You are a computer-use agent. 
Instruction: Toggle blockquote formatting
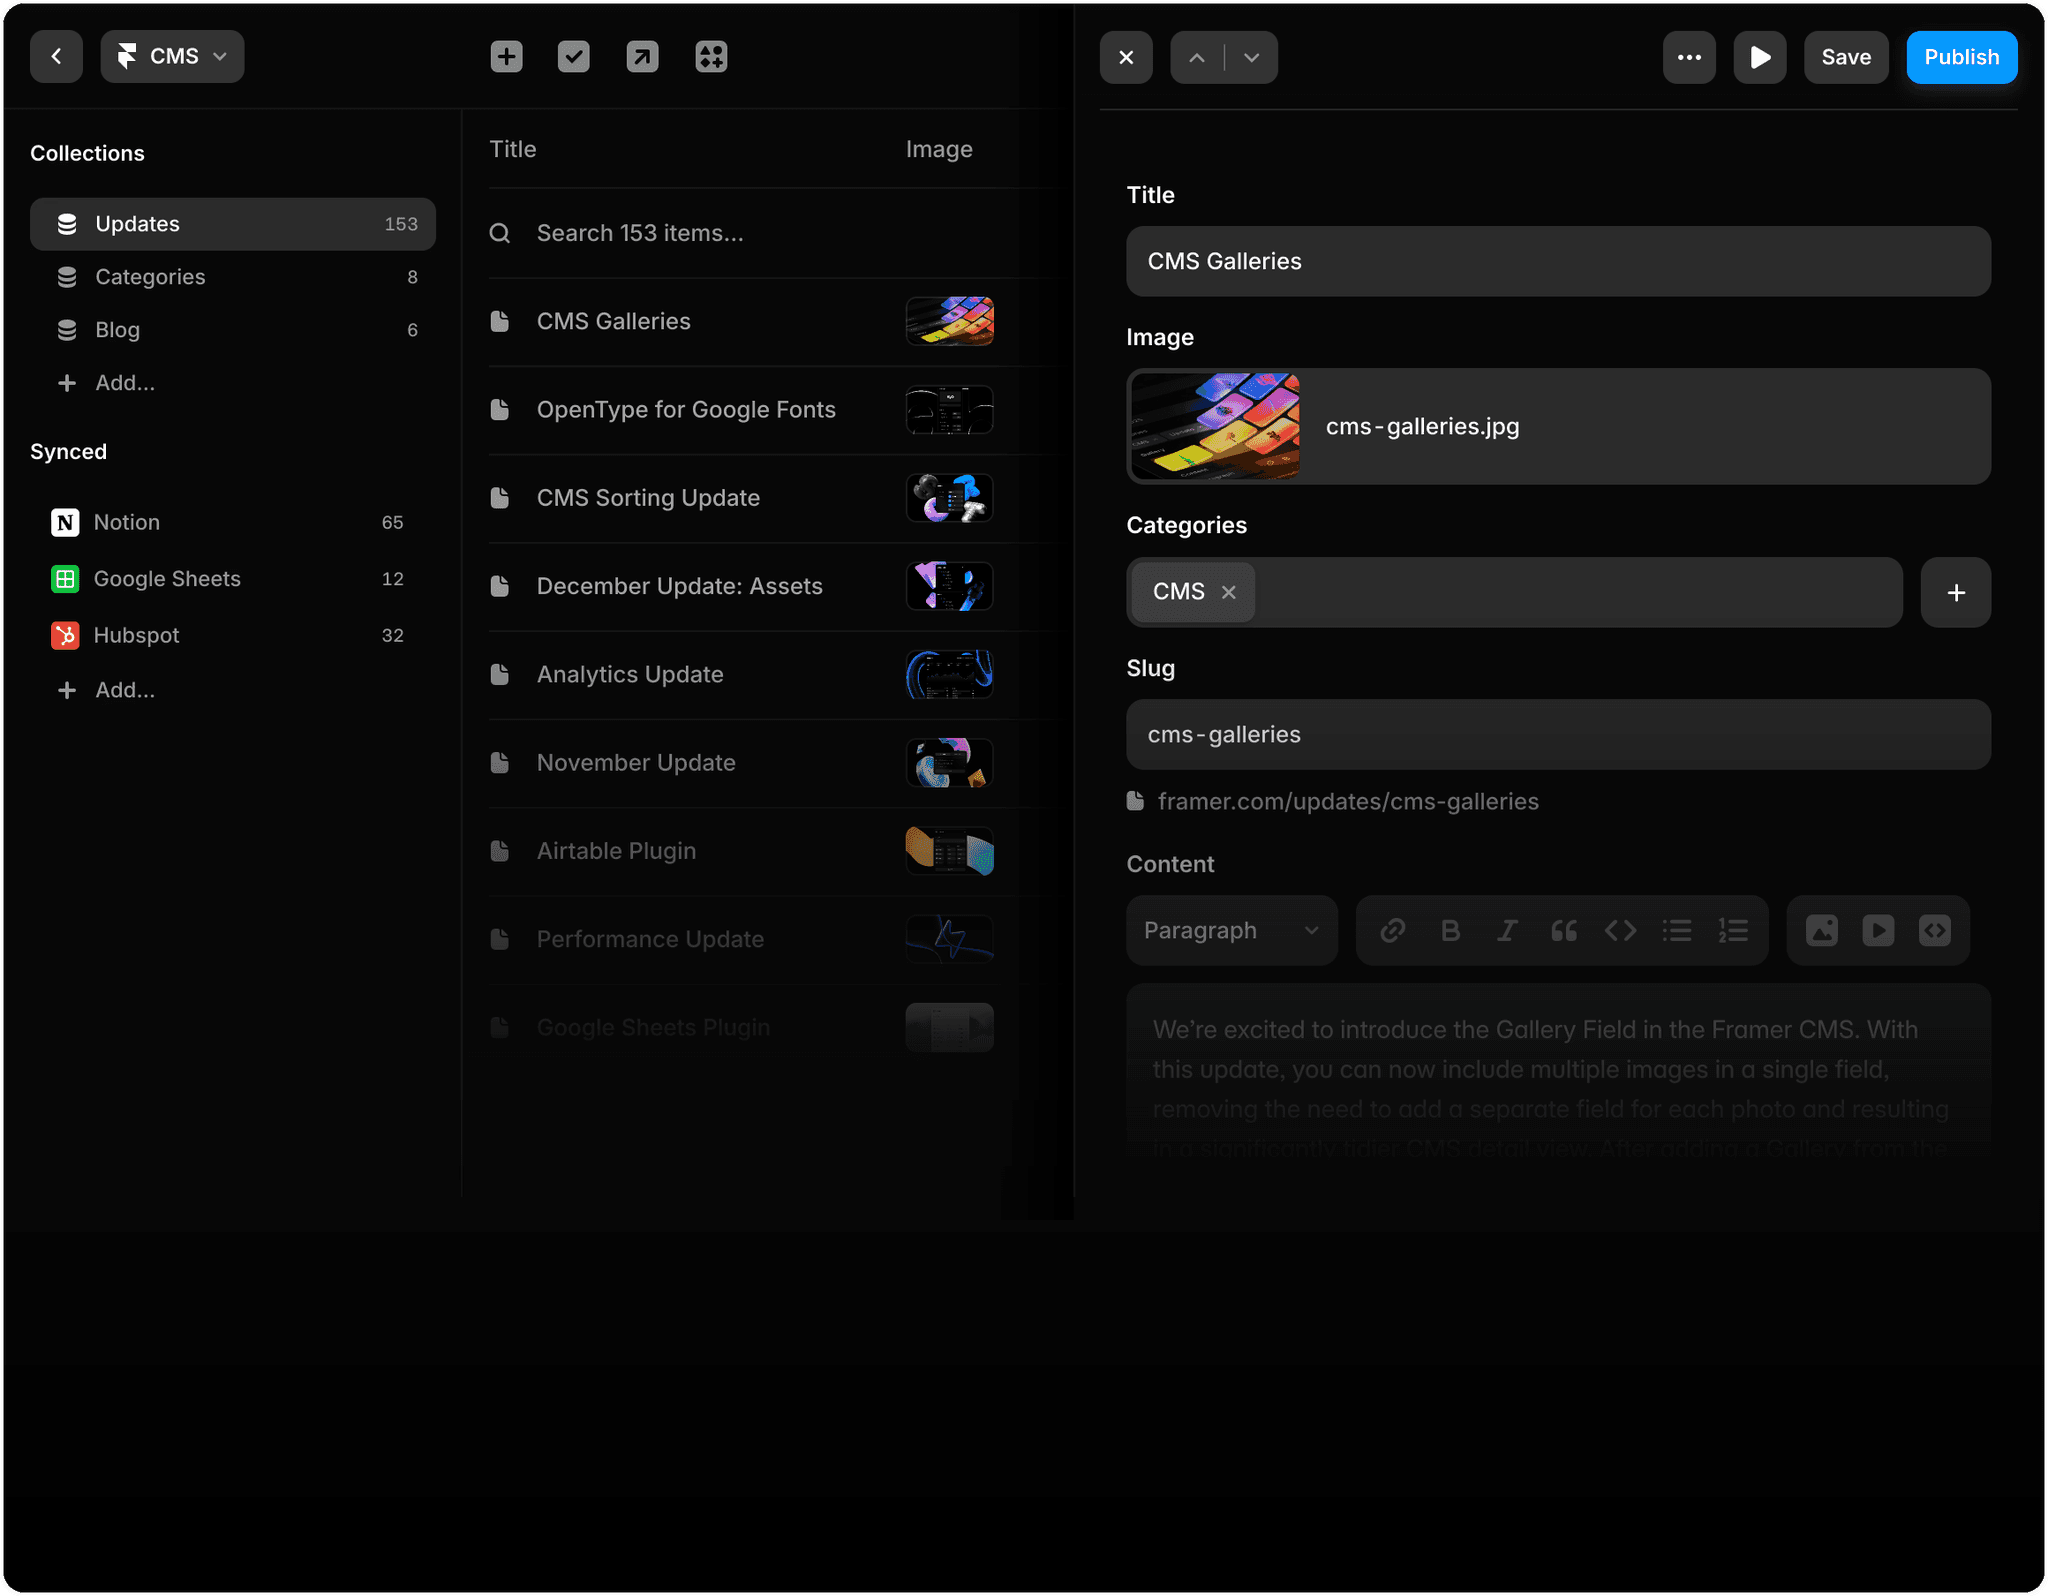tap(1564, 931)
